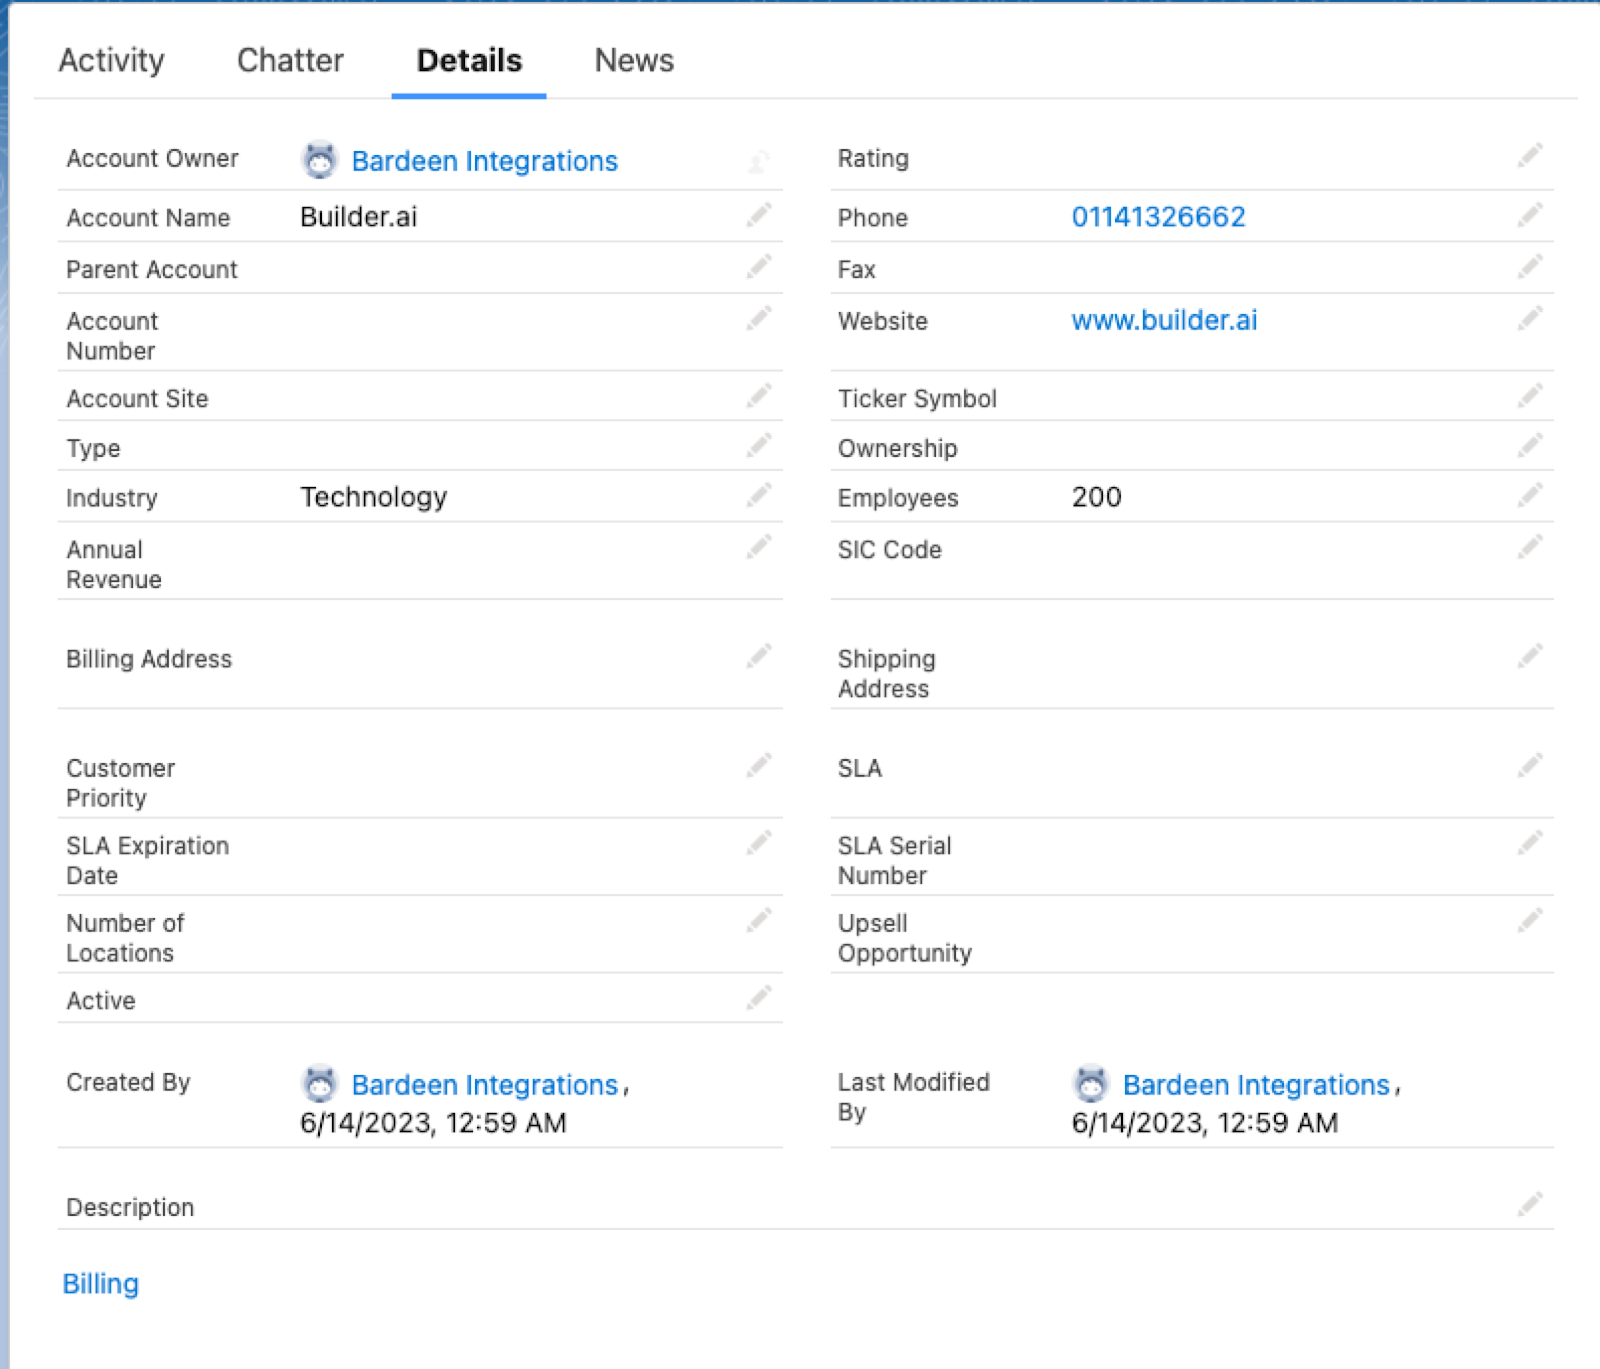Click the Created By date 6/14/2023, 12:59 AM
1600x1369 pixels.
(x=433, y=1123)
